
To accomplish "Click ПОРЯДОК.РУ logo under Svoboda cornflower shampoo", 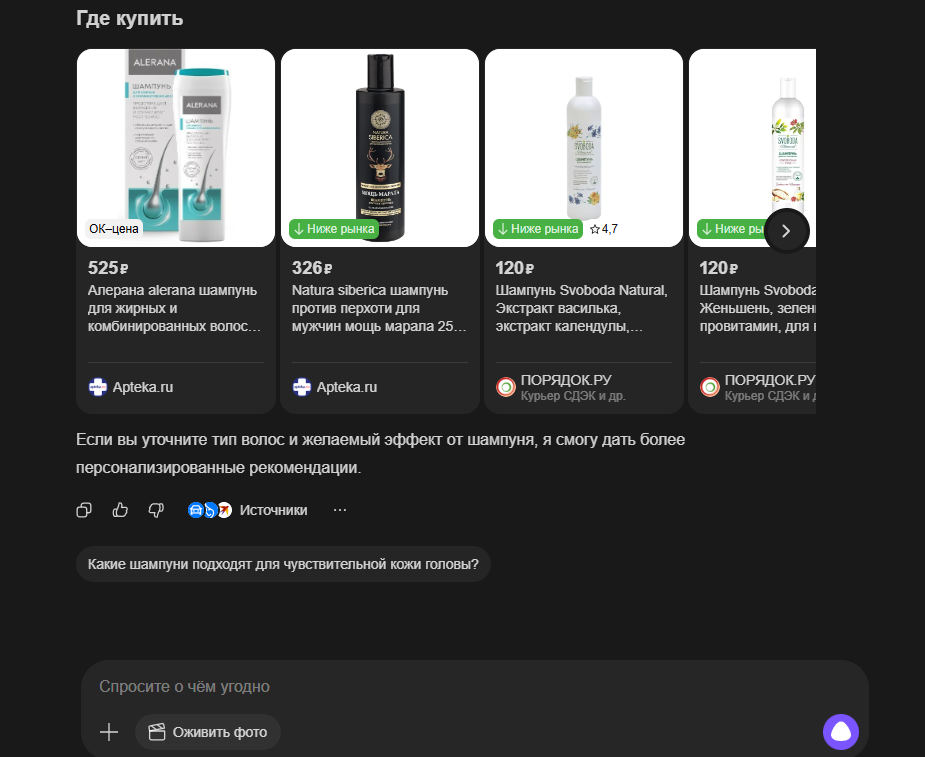I will click(506, 387).
